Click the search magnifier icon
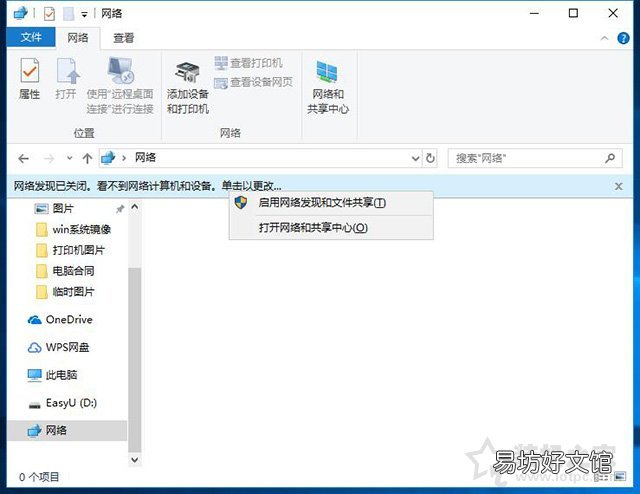Screen dimensions: 640x494 (611, 158)
